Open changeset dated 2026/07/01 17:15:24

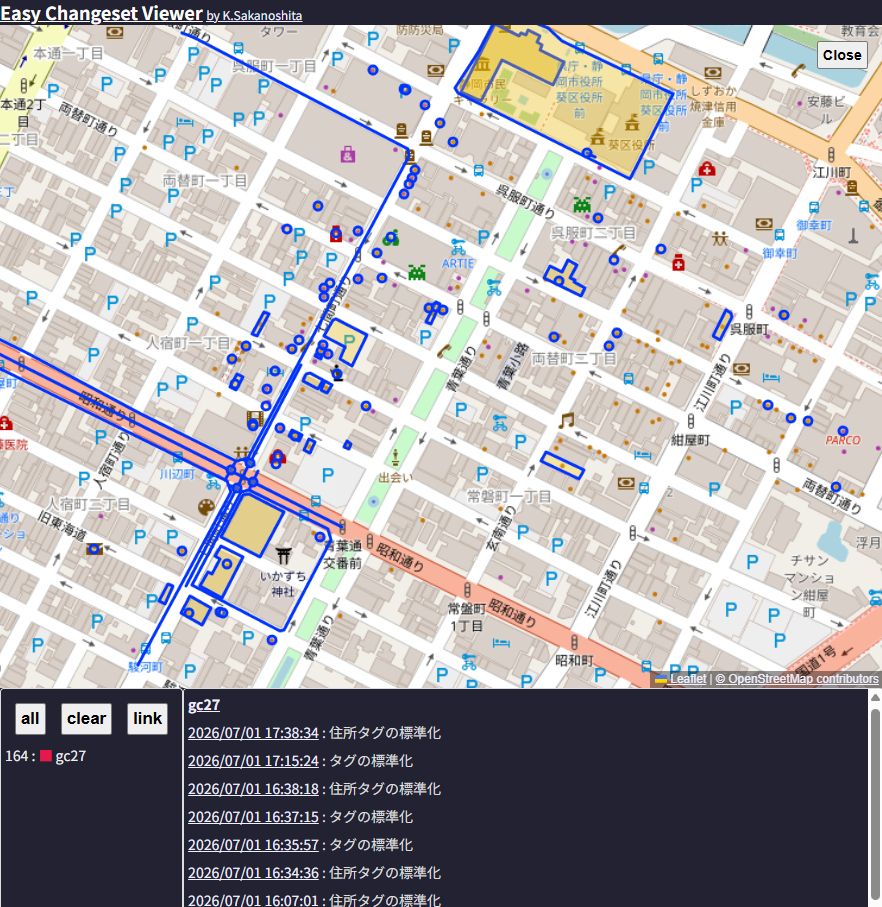point(253,761)
